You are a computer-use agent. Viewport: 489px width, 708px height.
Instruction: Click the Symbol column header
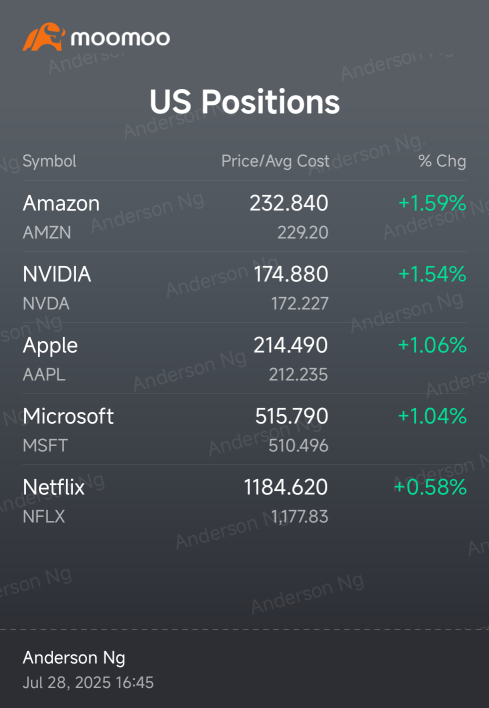coord(49,161)
